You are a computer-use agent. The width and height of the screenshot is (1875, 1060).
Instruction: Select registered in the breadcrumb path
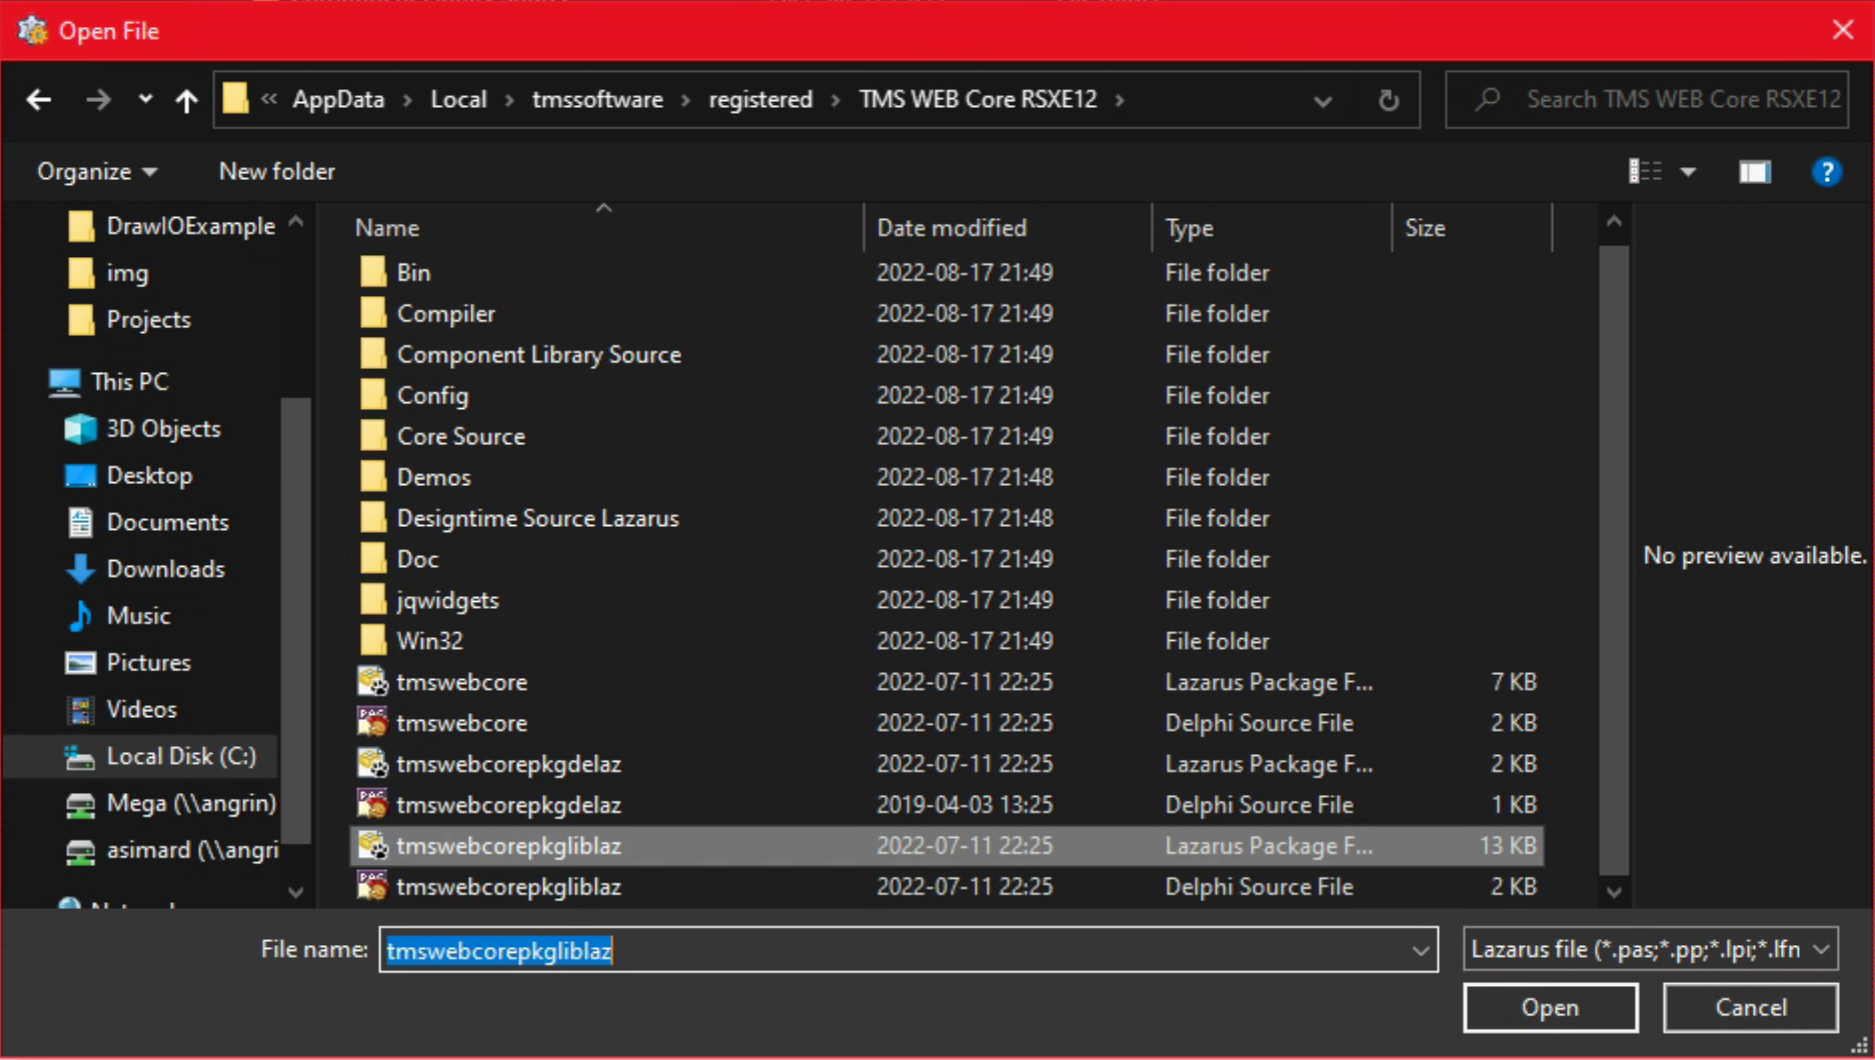tap(760, 99)
